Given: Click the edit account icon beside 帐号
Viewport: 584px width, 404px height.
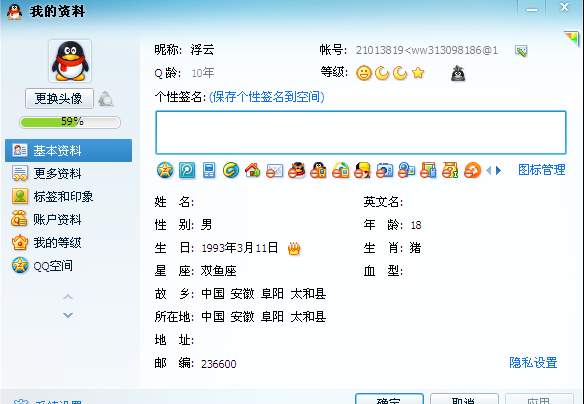Looking at the screenshot, I should [521, 51].
